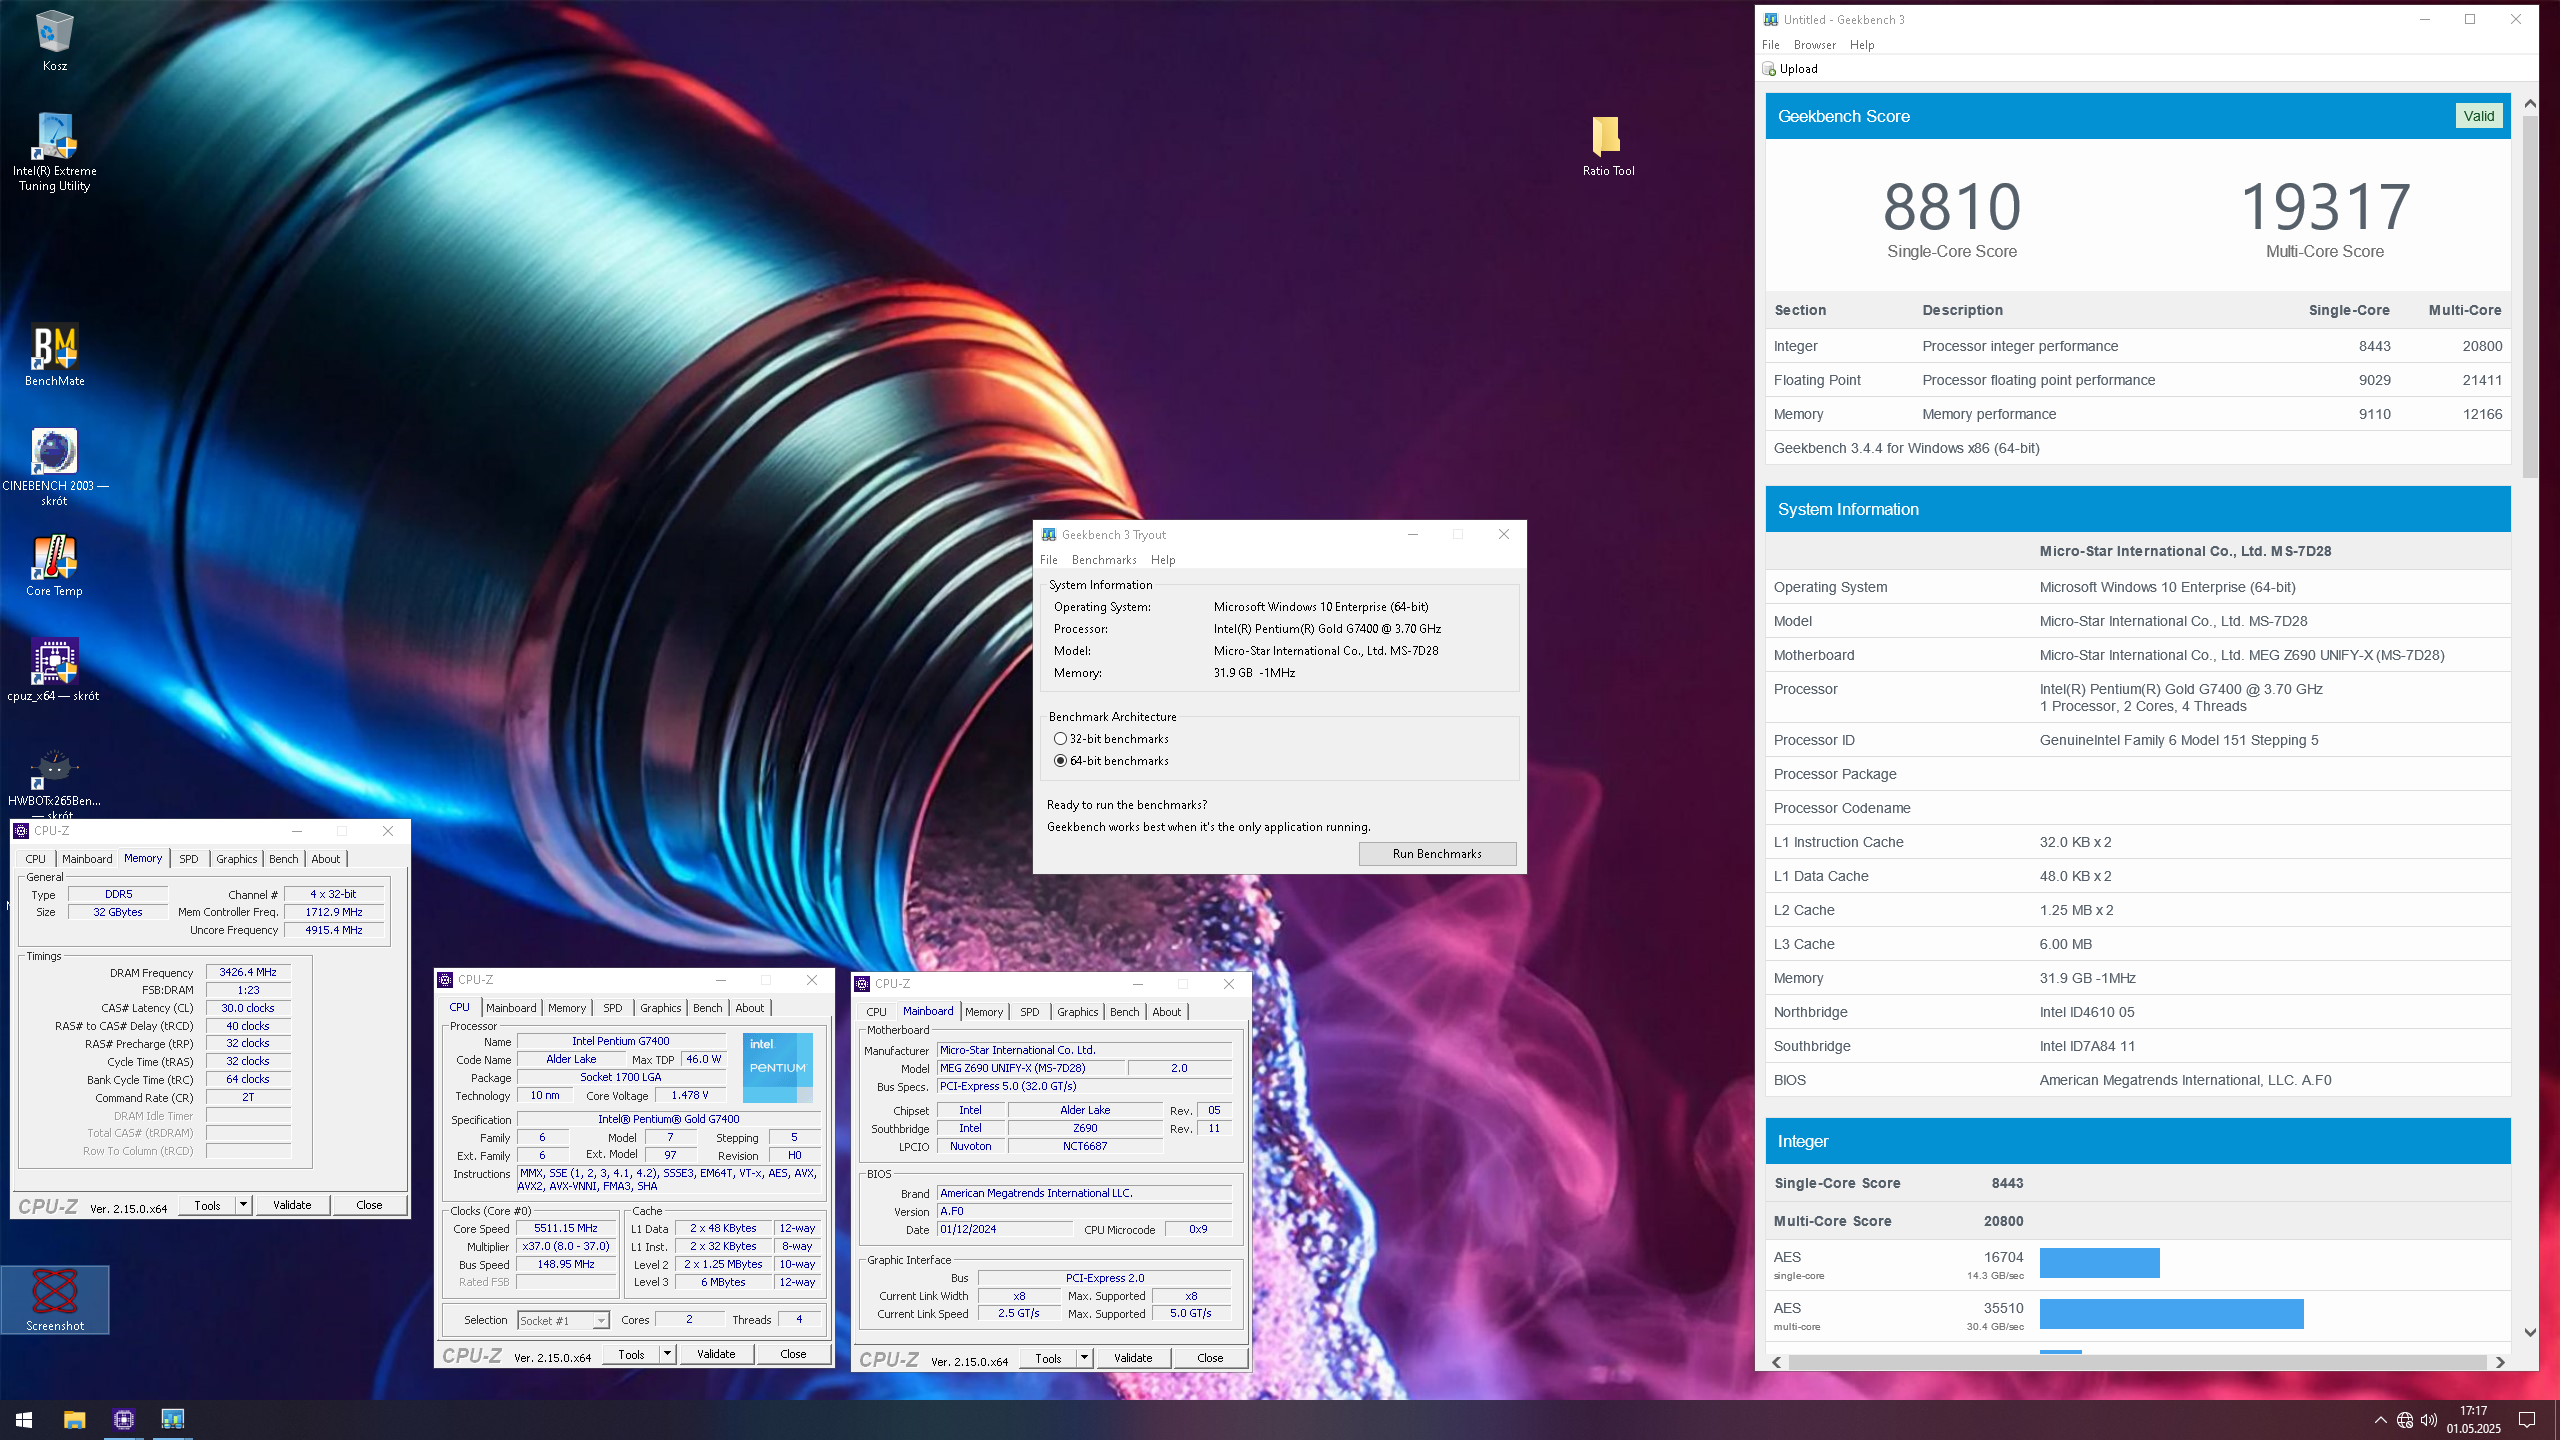Screen dimensions: 2560x1440
Task: Click the volume speaker tray icon
Action: 2429,1420
